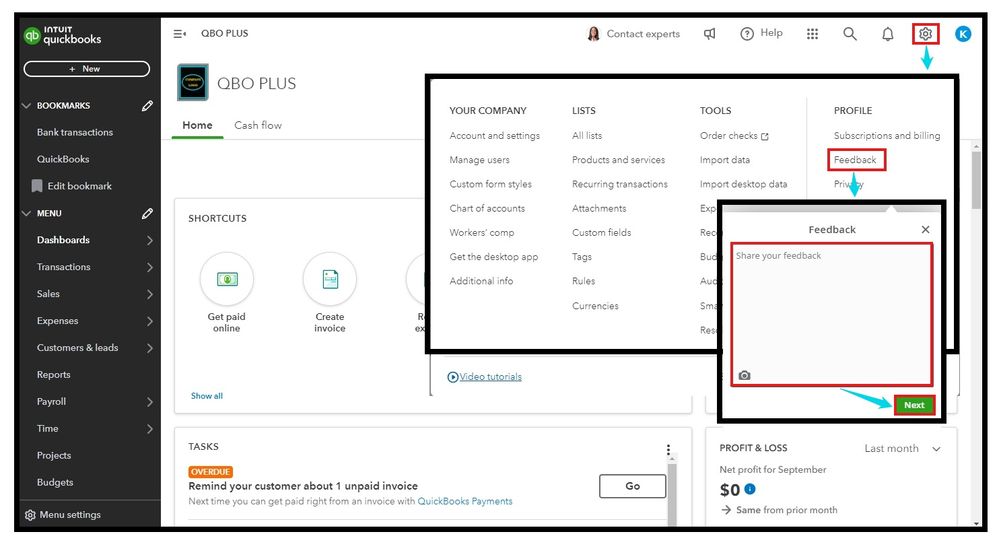The width and height of the screenshot is (999, 543).
Task: Switch to the Cash flow tab
Action: [x=258, y=126]
